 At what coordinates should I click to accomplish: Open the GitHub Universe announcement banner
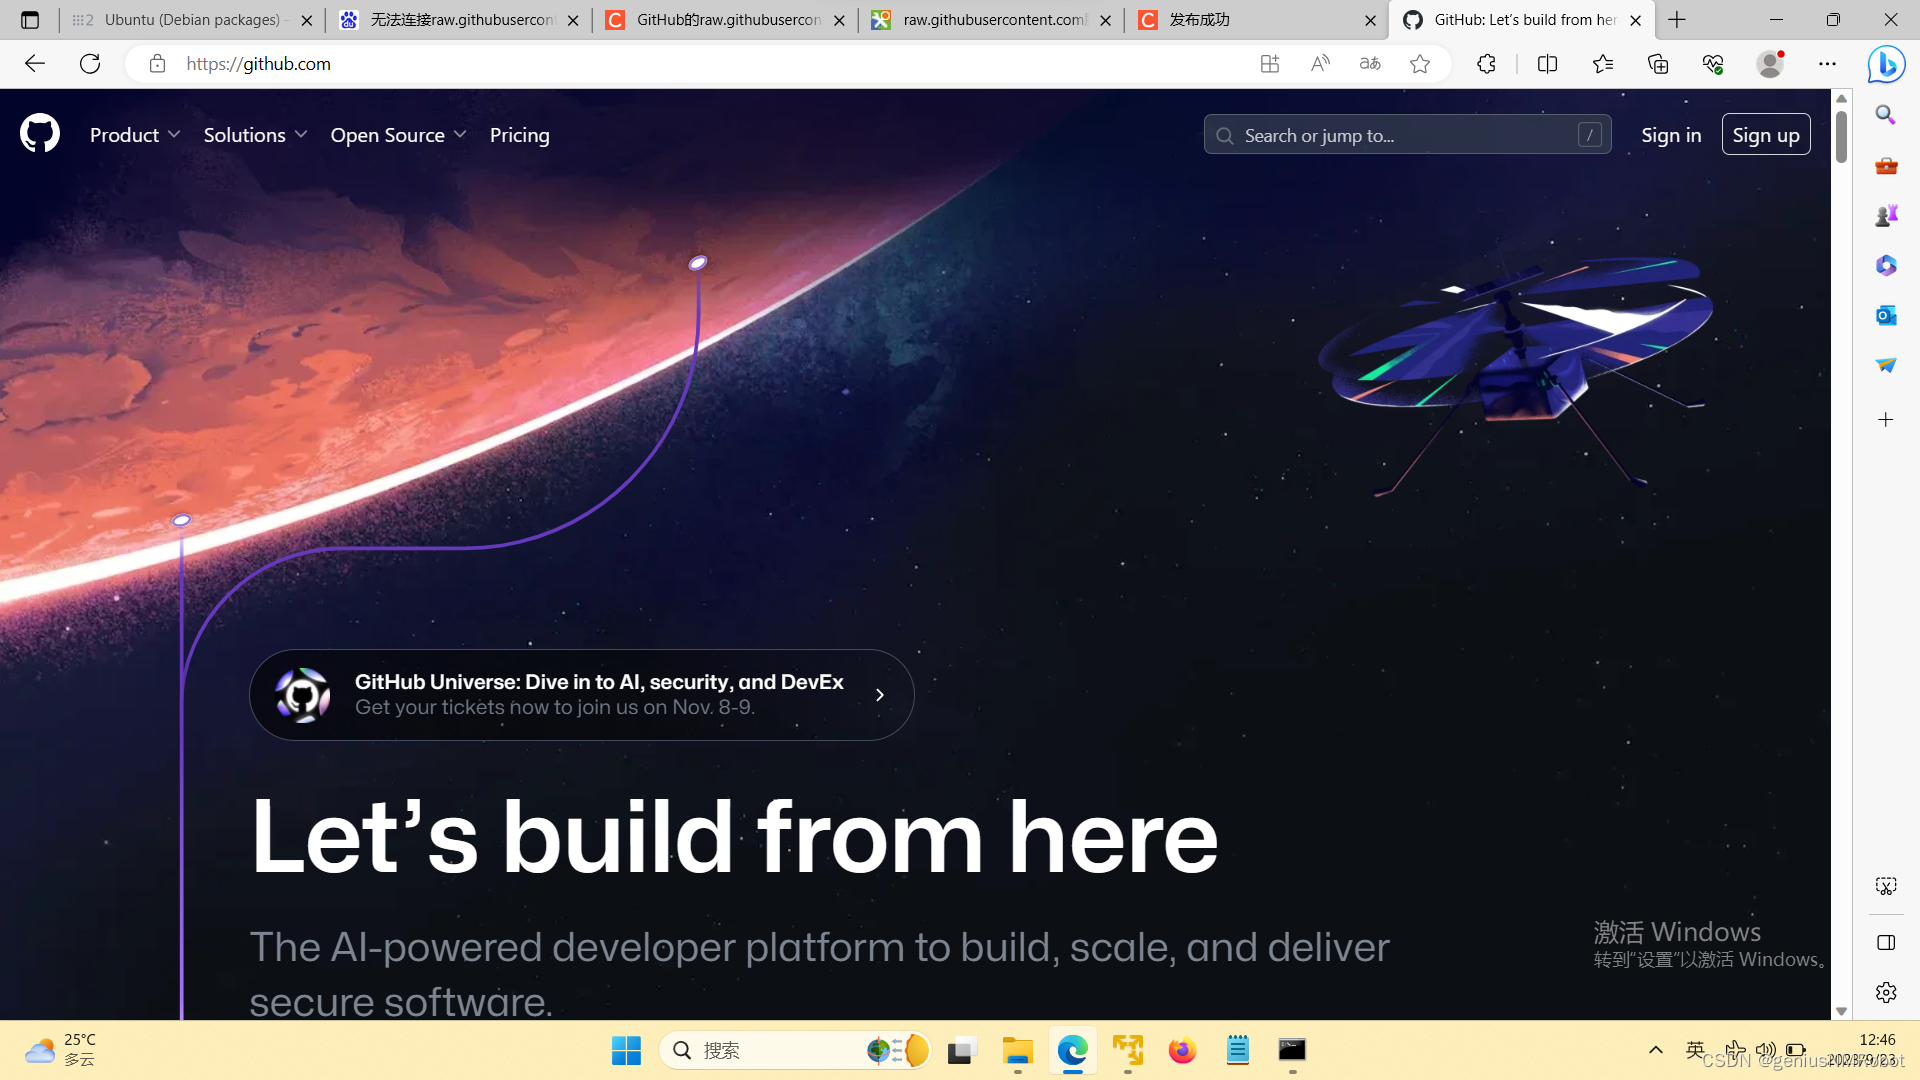coord(581,695)
